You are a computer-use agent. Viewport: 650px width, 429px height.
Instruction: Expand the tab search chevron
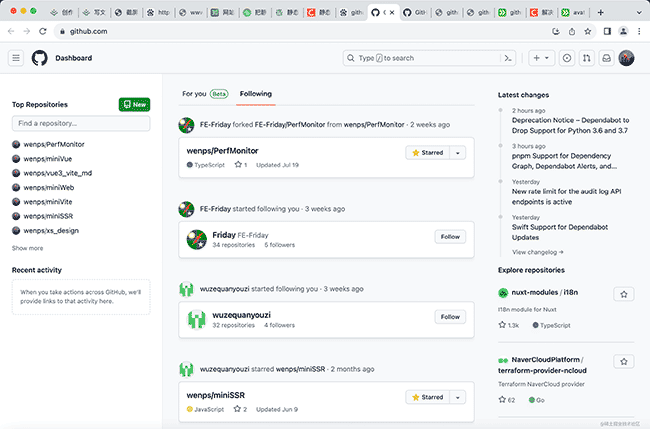639,12
